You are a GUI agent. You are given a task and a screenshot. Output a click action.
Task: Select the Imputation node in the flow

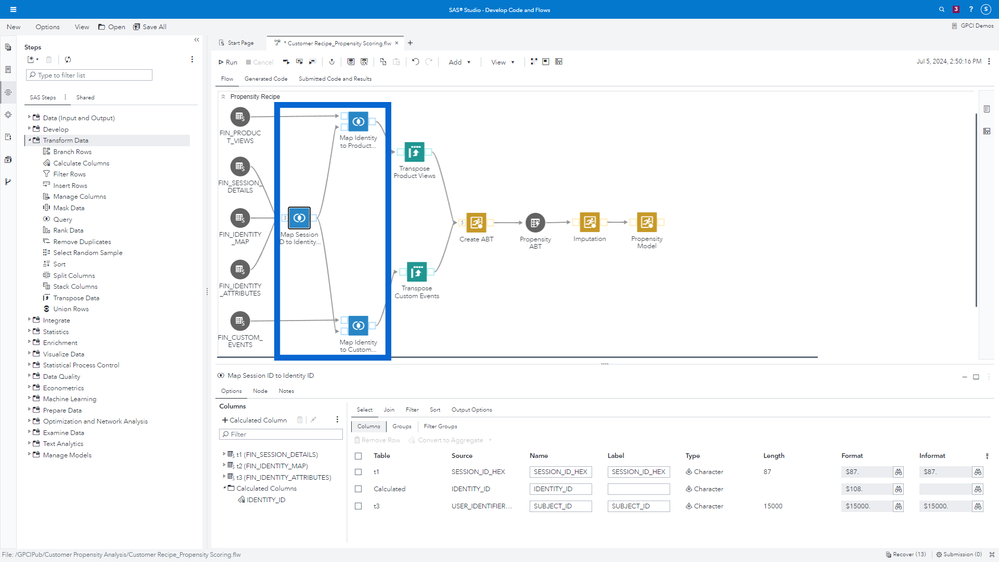(x=590, y=222)
